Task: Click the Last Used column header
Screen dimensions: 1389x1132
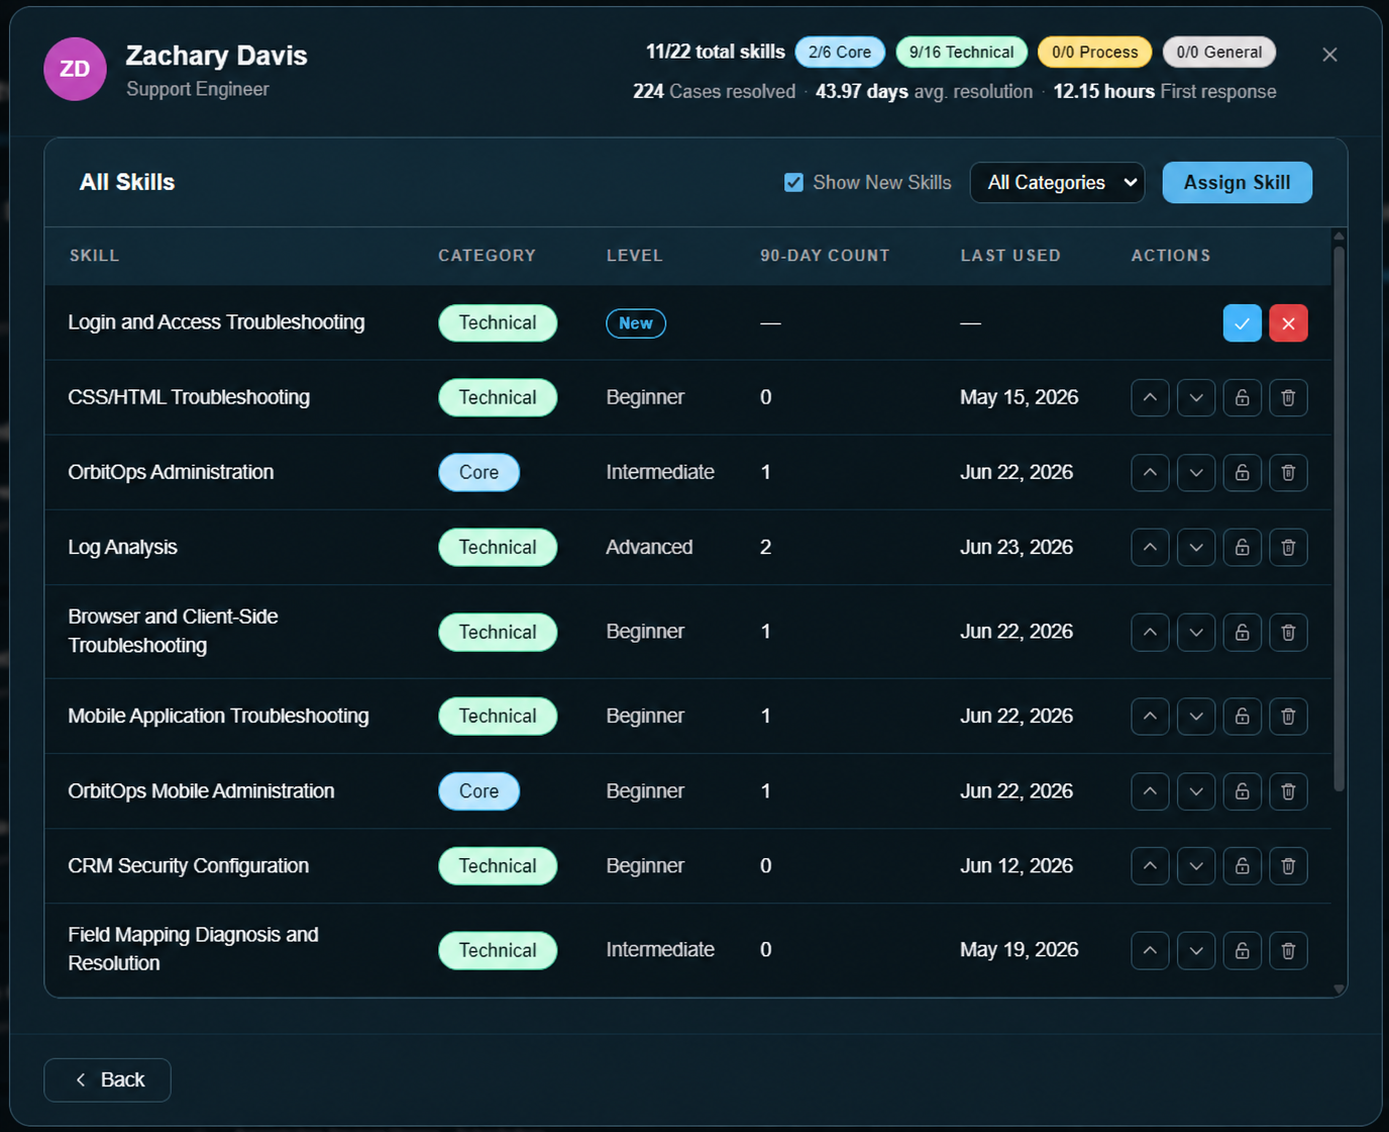Action: click(1010, 256)
